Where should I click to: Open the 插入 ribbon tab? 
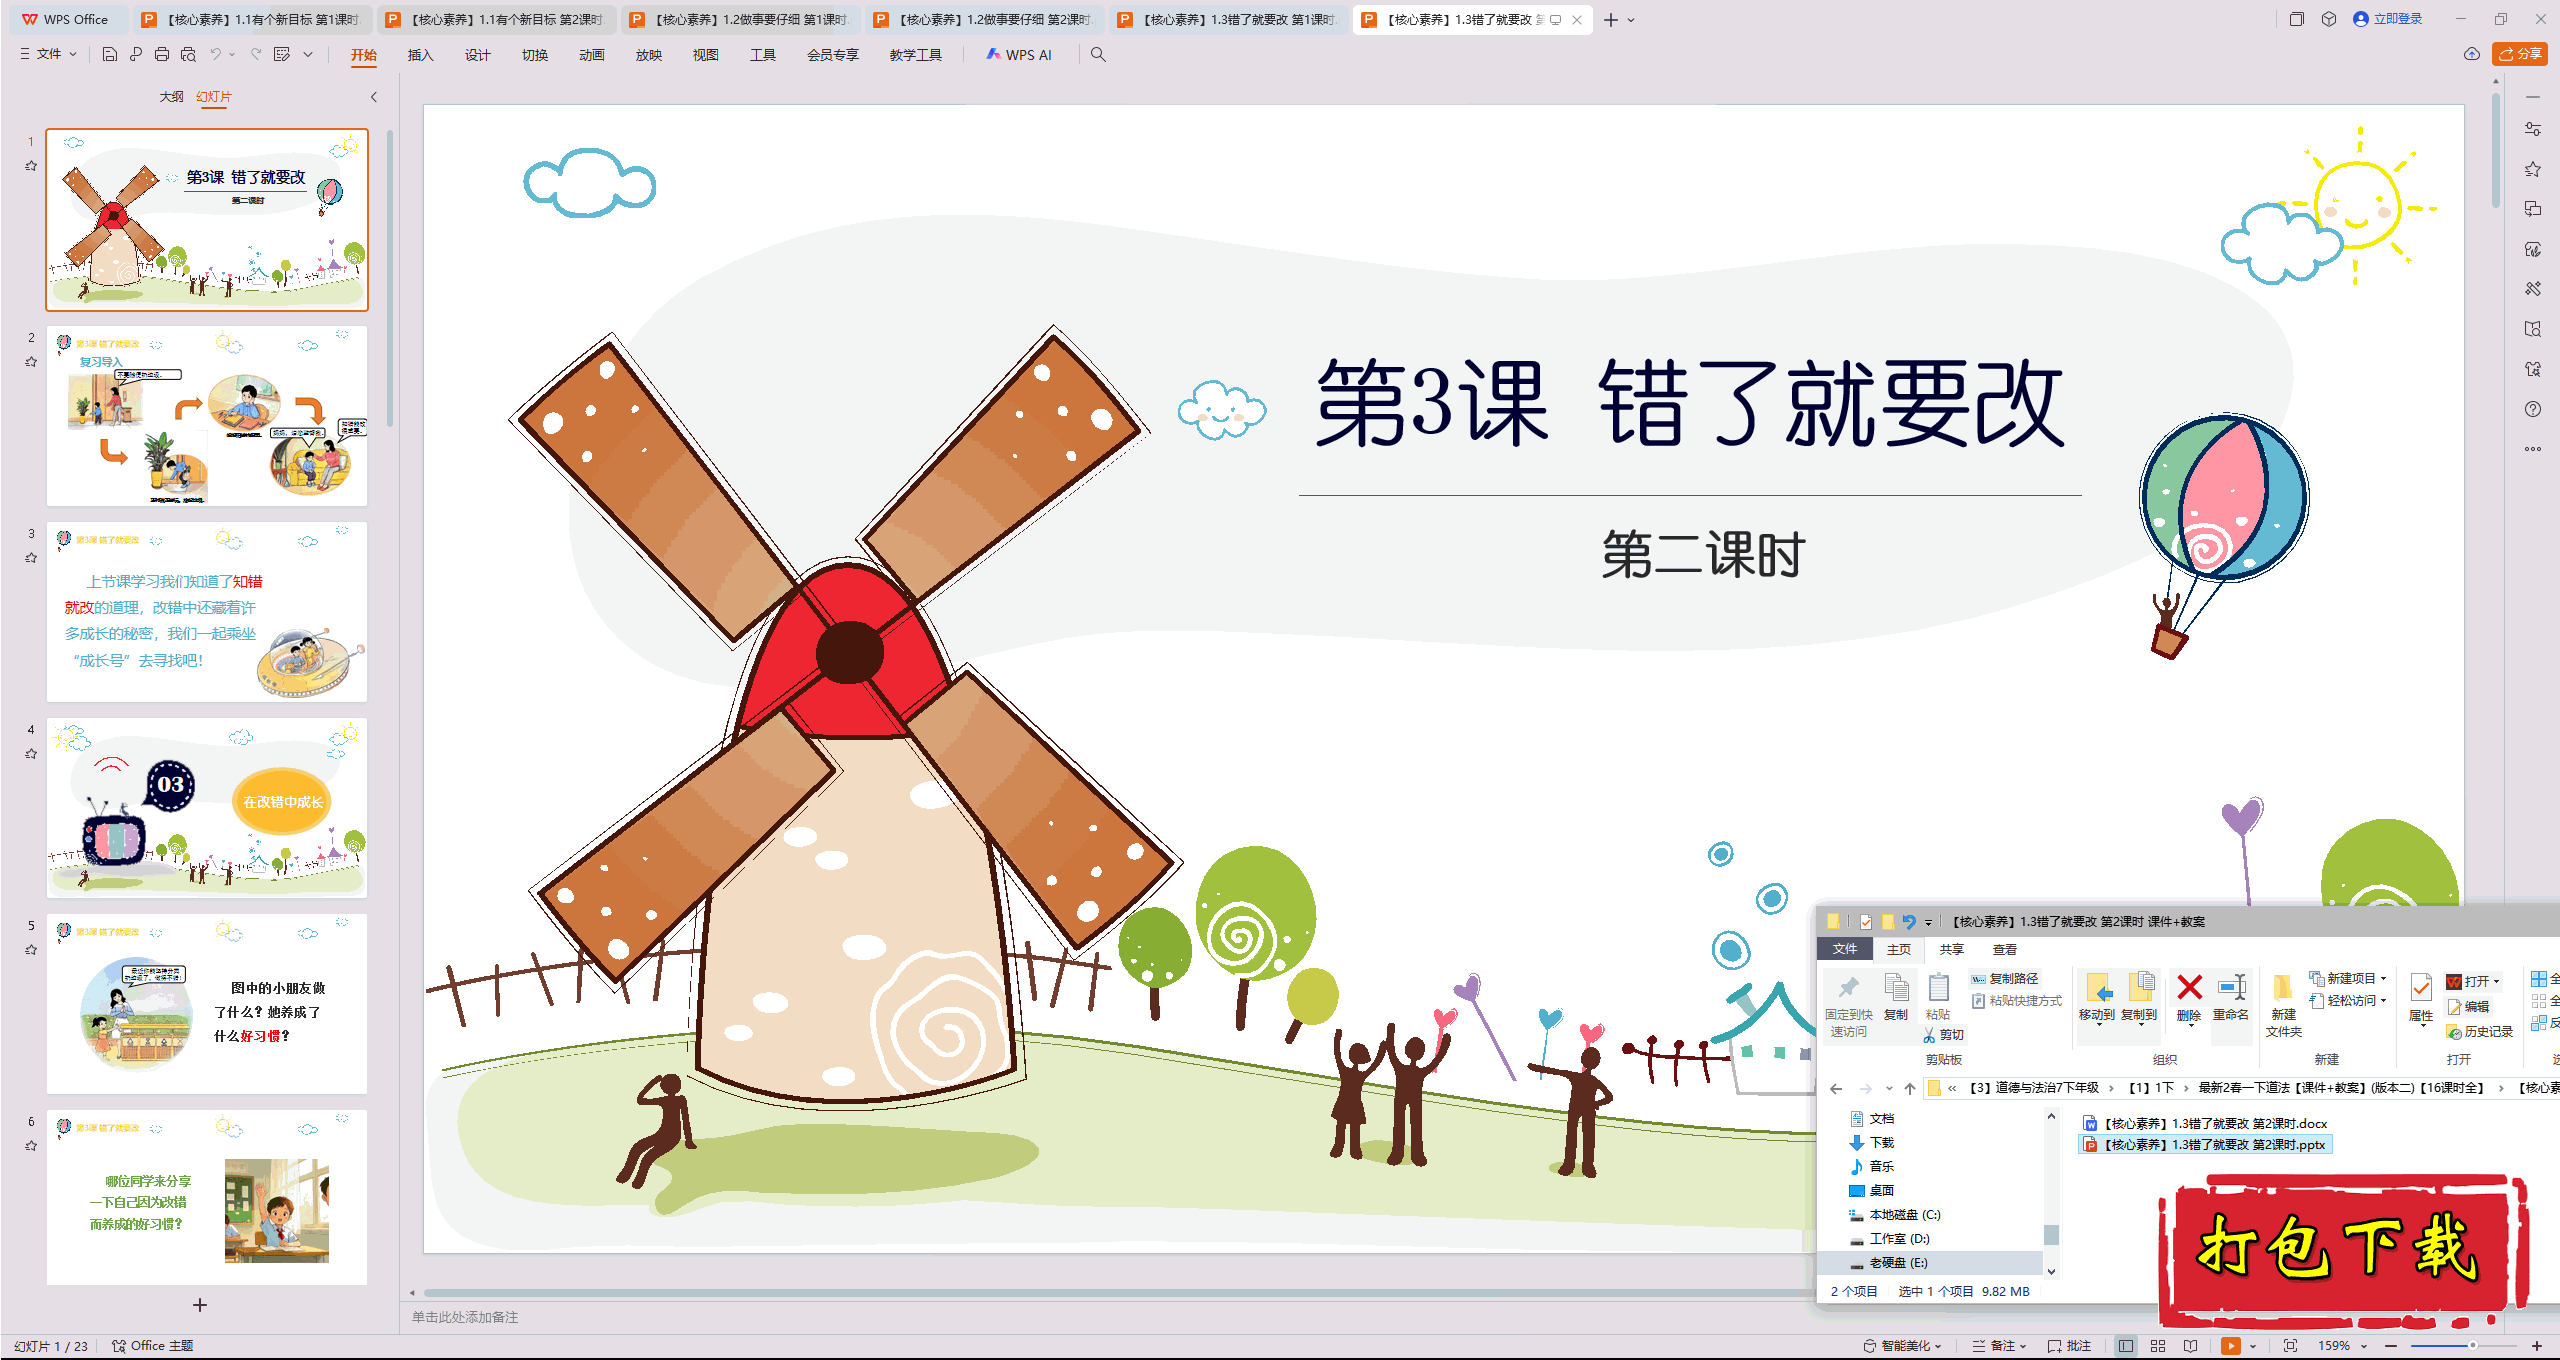click(x=420, y=55)
